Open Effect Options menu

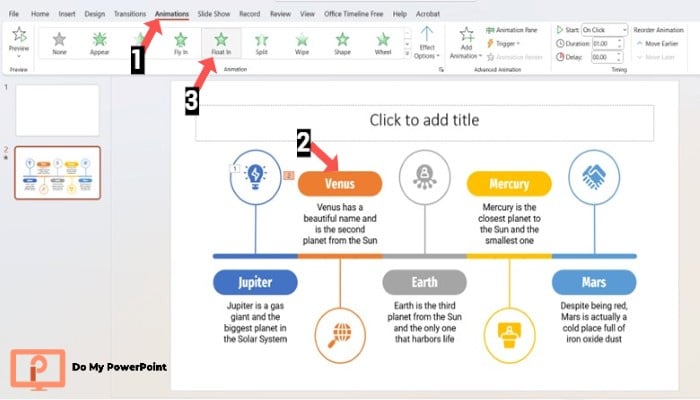427,43
